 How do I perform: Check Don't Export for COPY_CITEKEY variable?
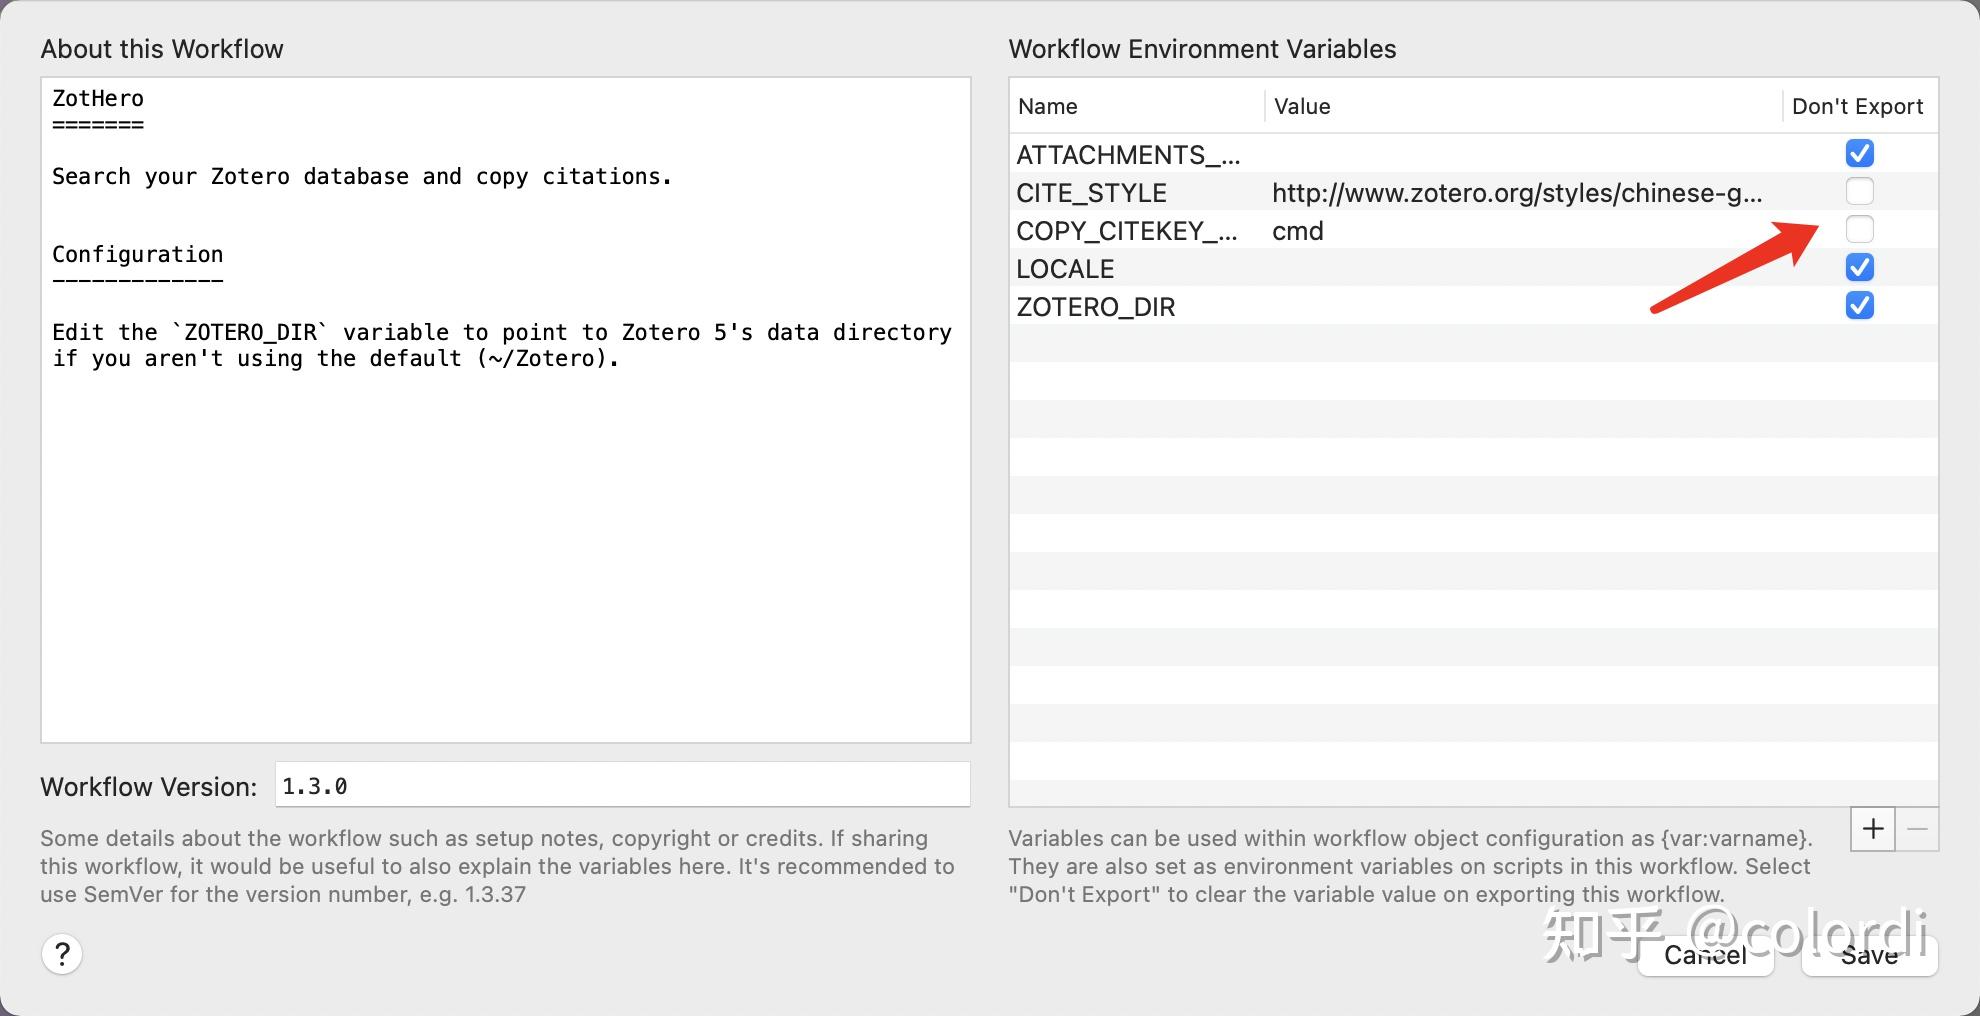(1859, 230)
